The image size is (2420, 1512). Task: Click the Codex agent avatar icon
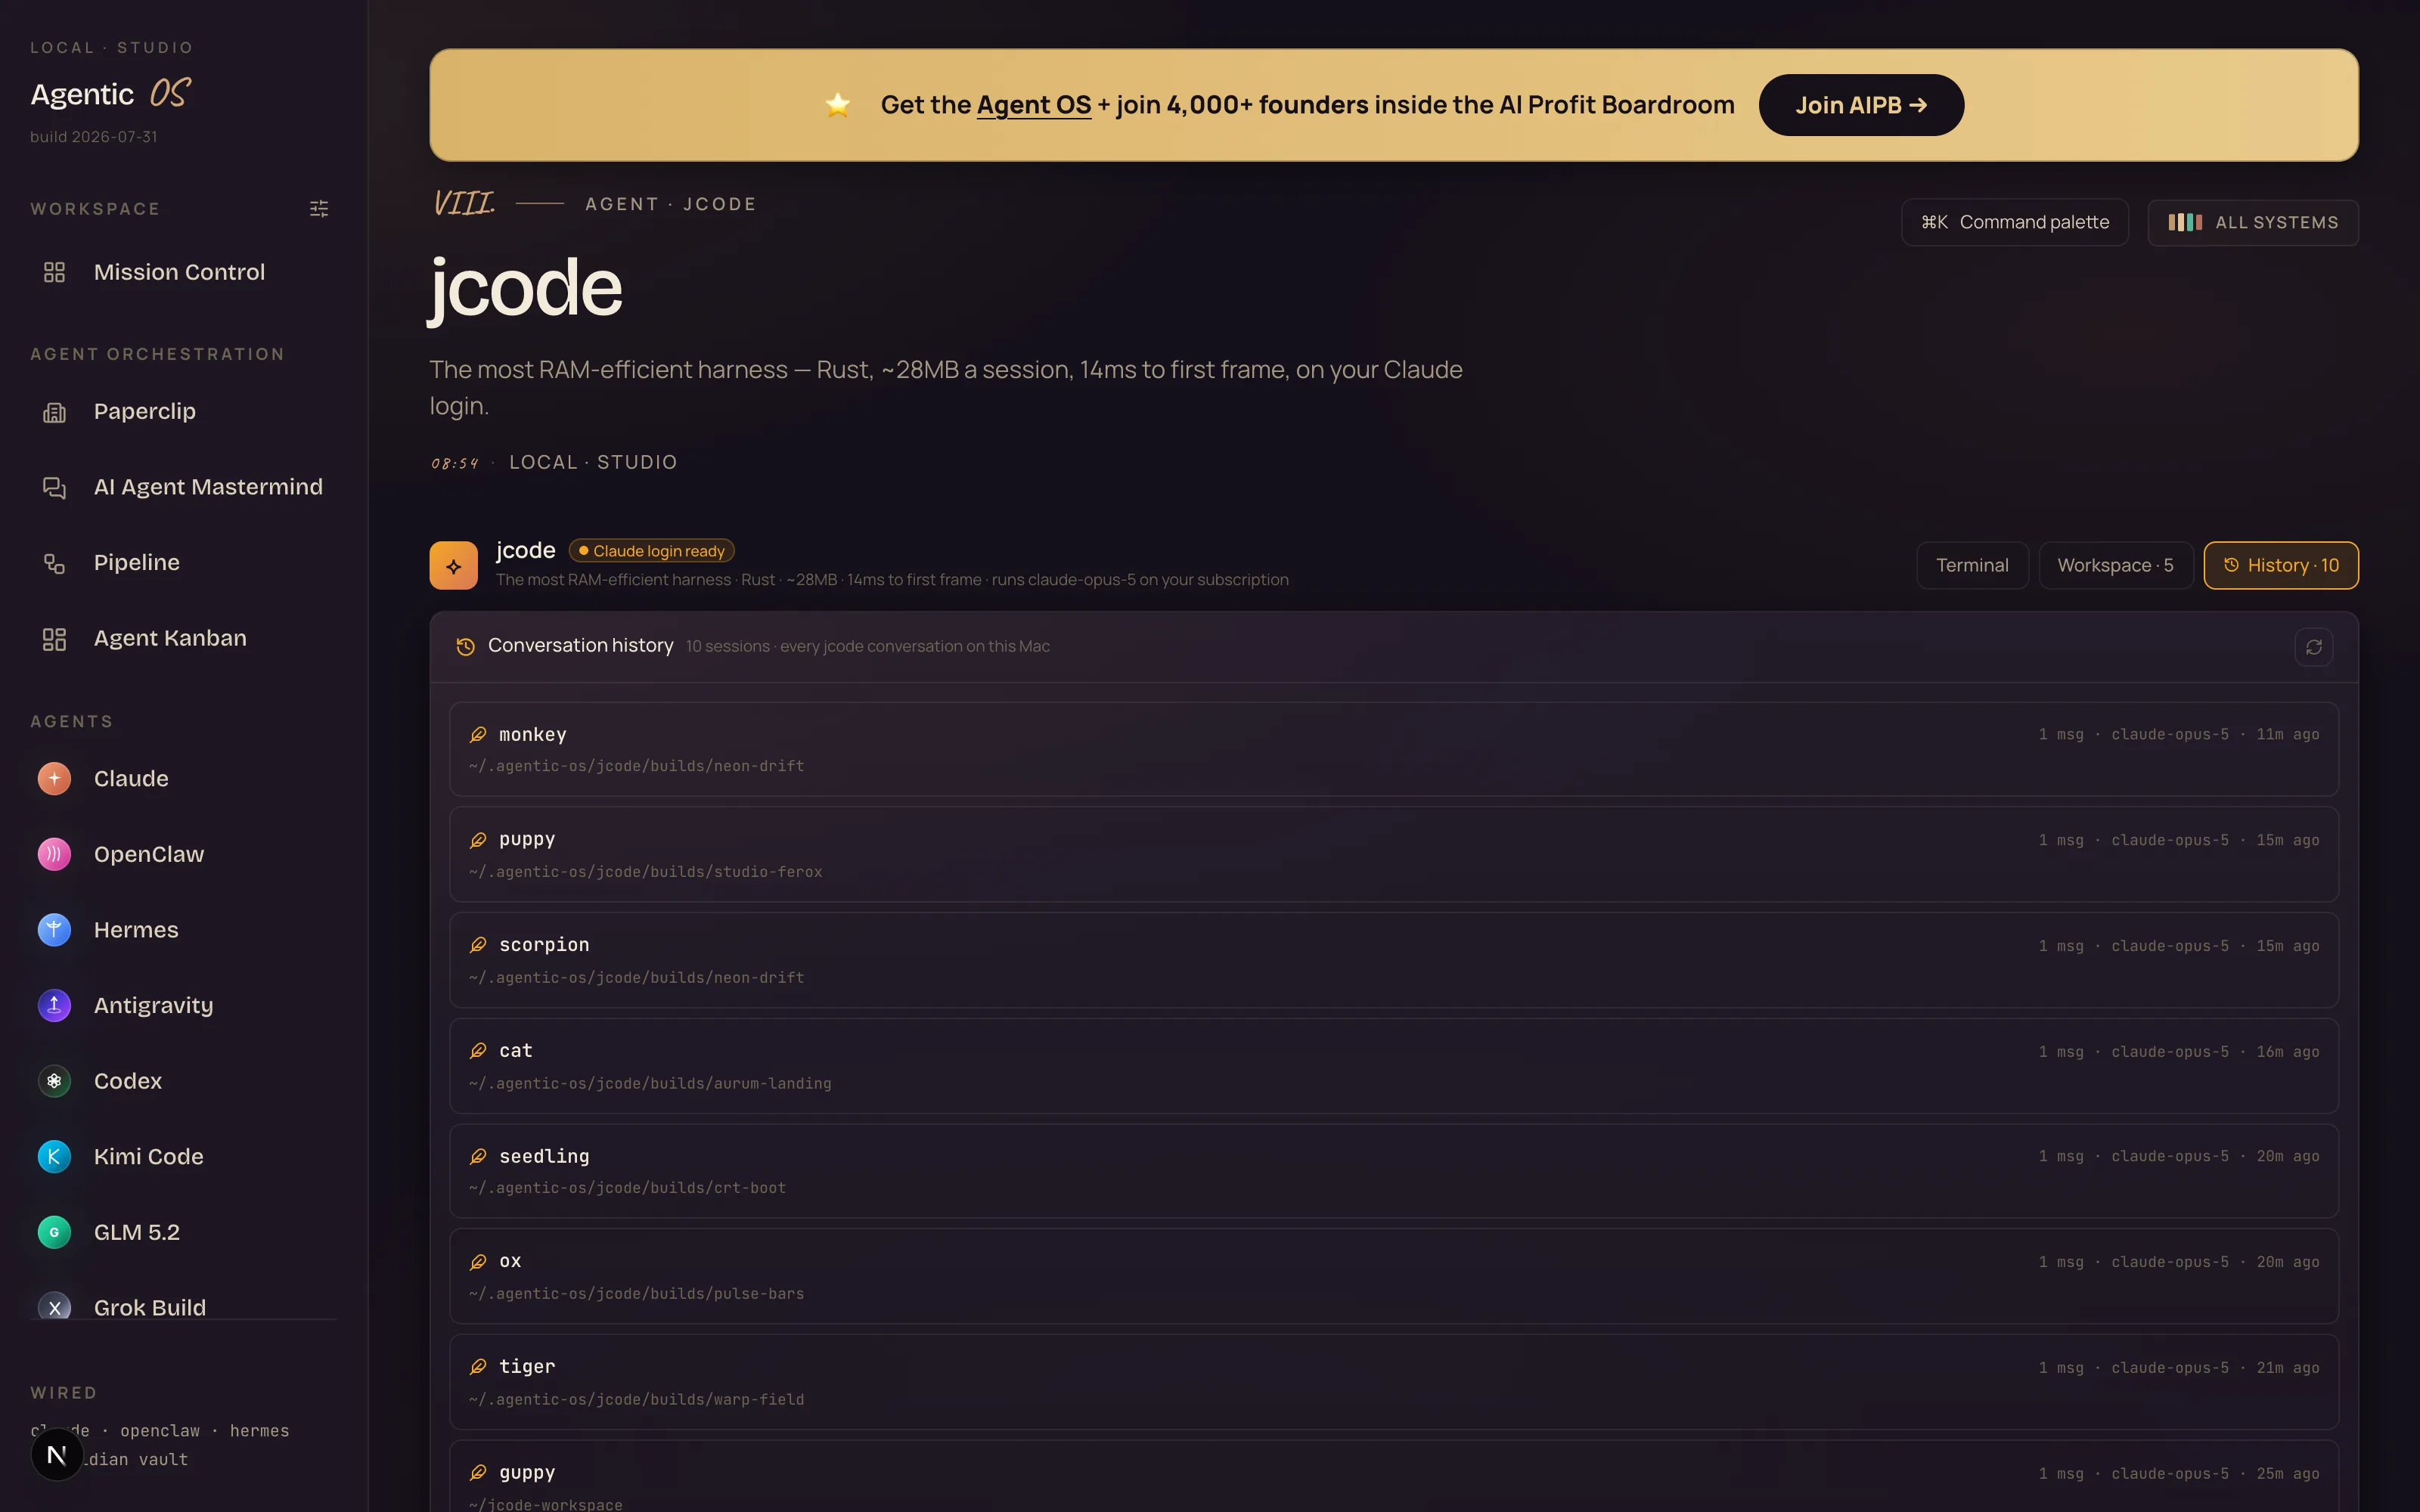54,1081
